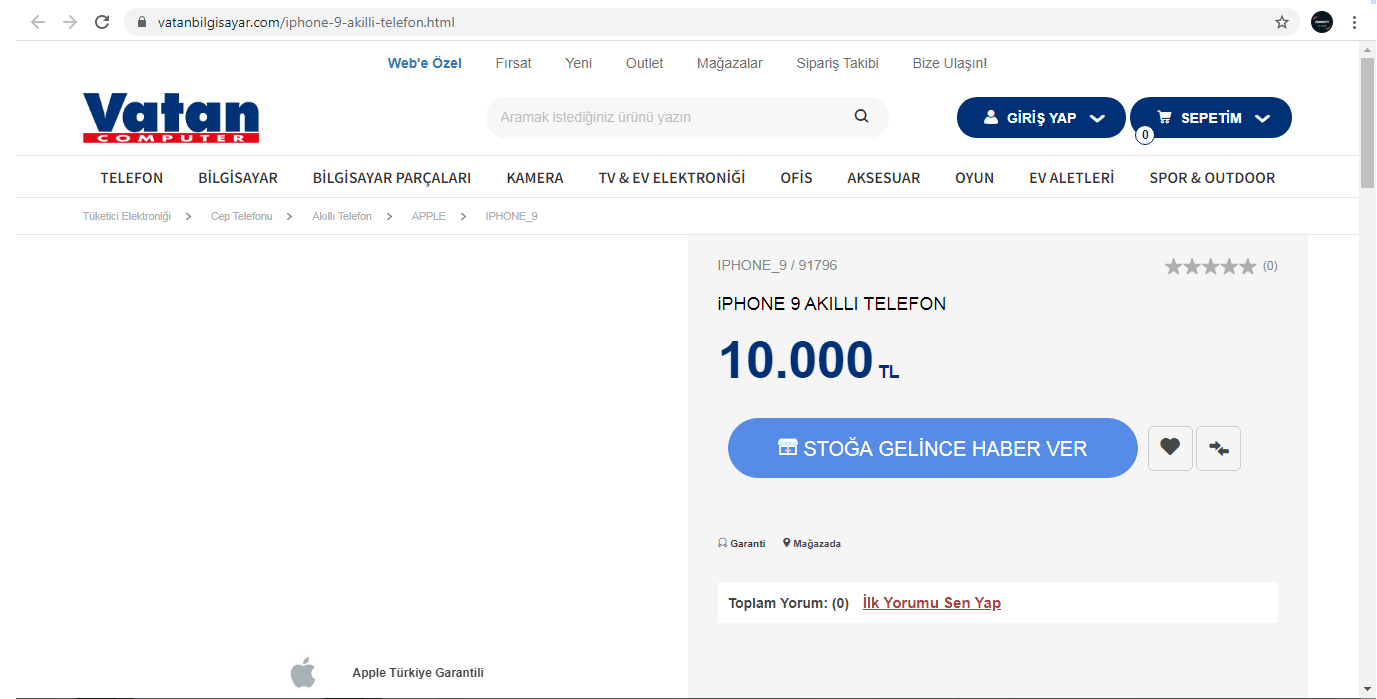Click the padlock site security icon

[141, 22]
